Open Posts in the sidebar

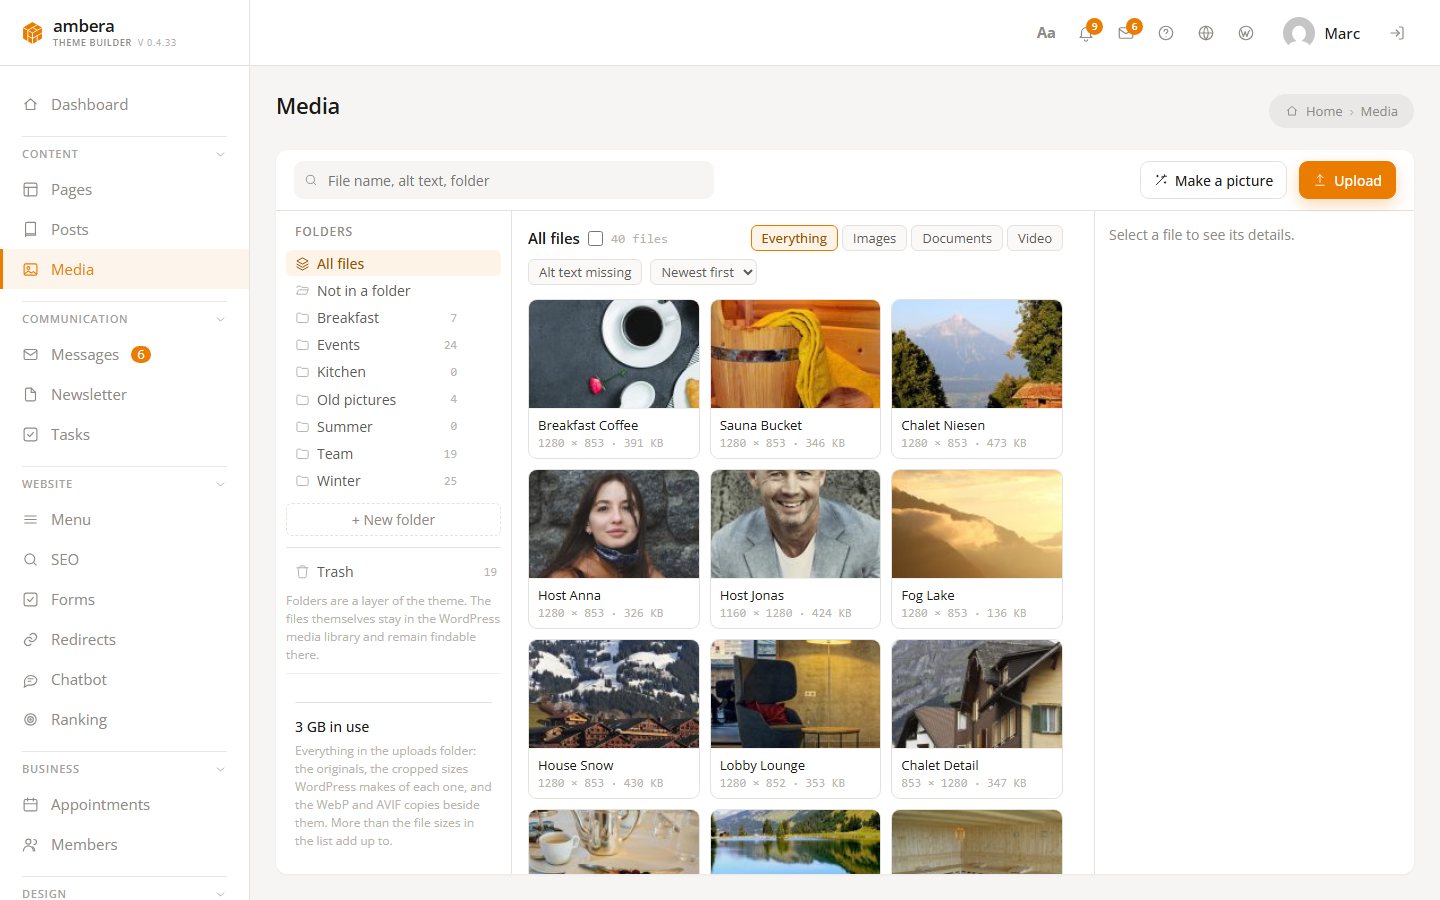point(124,229)
